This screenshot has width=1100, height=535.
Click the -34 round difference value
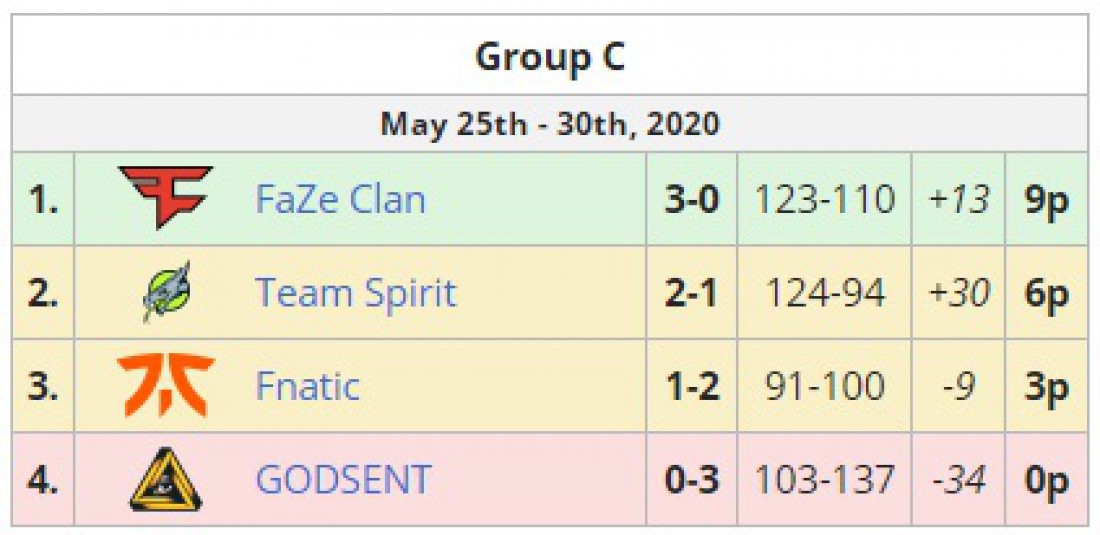tap(958, 481)
